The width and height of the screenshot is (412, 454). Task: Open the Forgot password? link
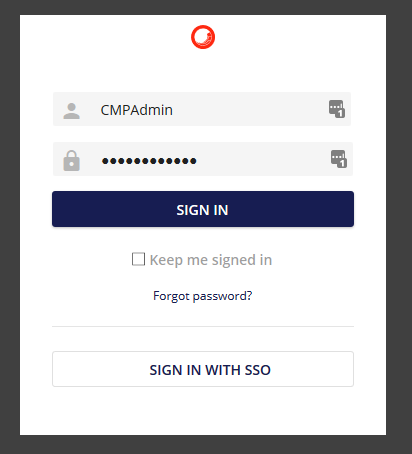click(x=203, y=296)
